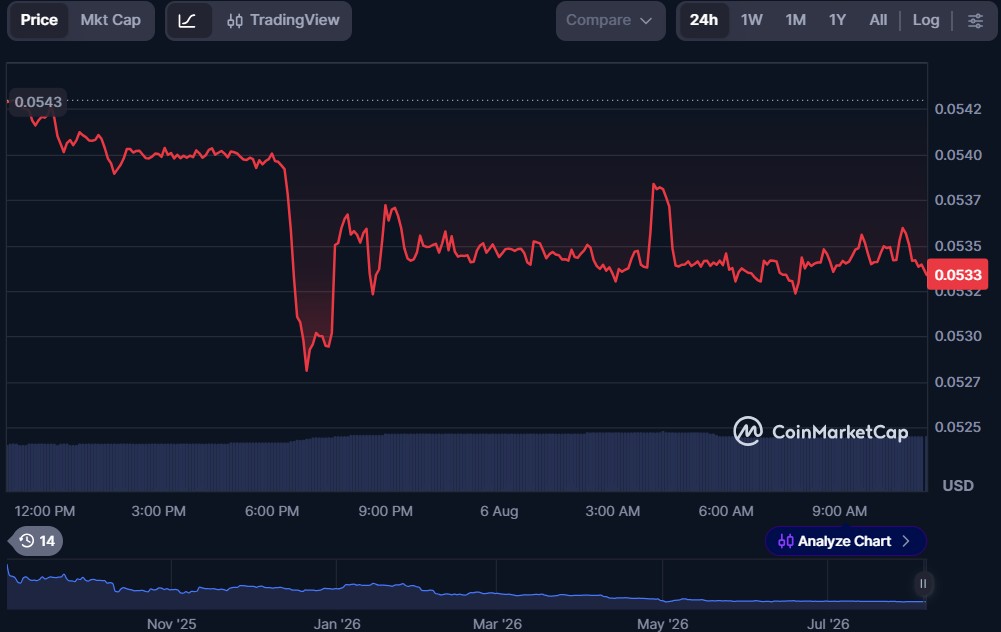Click the candlestick icon beside TradingView
The width and height of the screenshot is (1001, 632).
click(x=234, y=21)
